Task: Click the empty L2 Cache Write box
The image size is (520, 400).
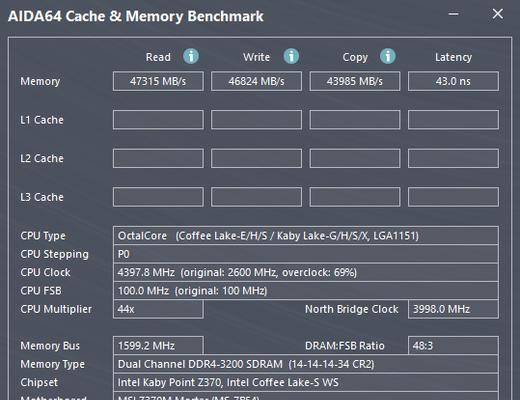Action: pyautogui.click(x=256, y=158)
